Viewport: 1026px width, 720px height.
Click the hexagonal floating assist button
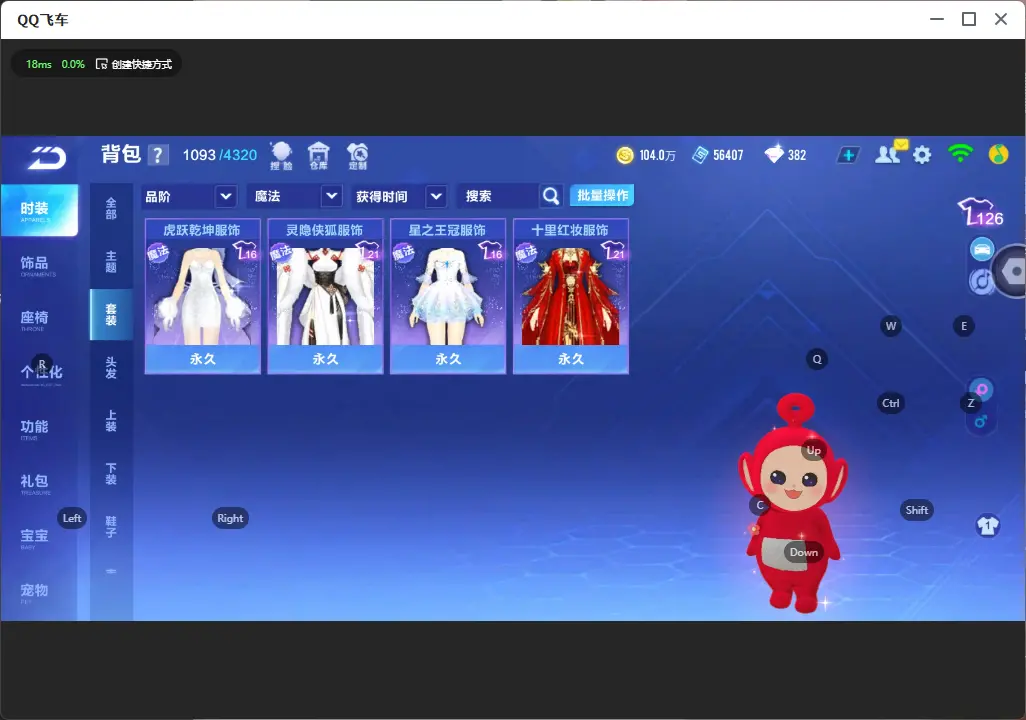tap(1011, 271)
